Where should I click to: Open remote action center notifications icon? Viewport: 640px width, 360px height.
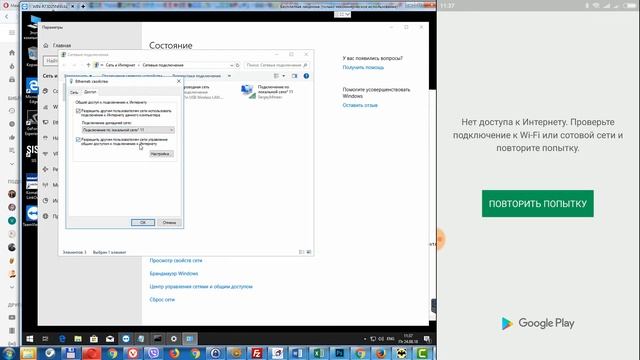427,339
